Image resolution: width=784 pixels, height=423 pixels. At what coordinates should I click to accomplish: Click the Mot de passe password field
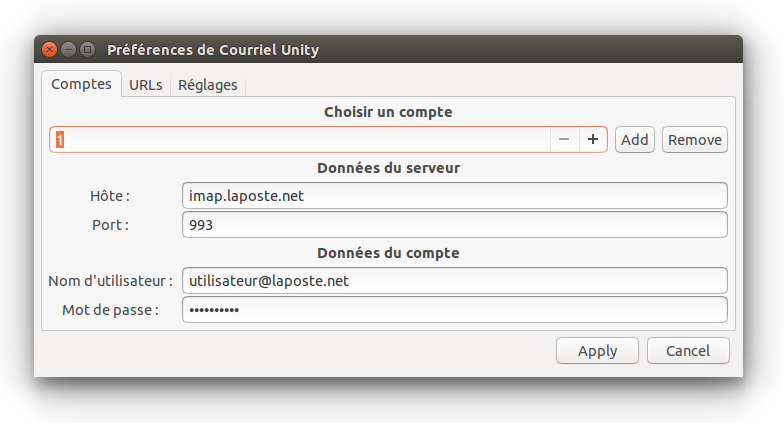pyautogui.click(x=454, y=310)
